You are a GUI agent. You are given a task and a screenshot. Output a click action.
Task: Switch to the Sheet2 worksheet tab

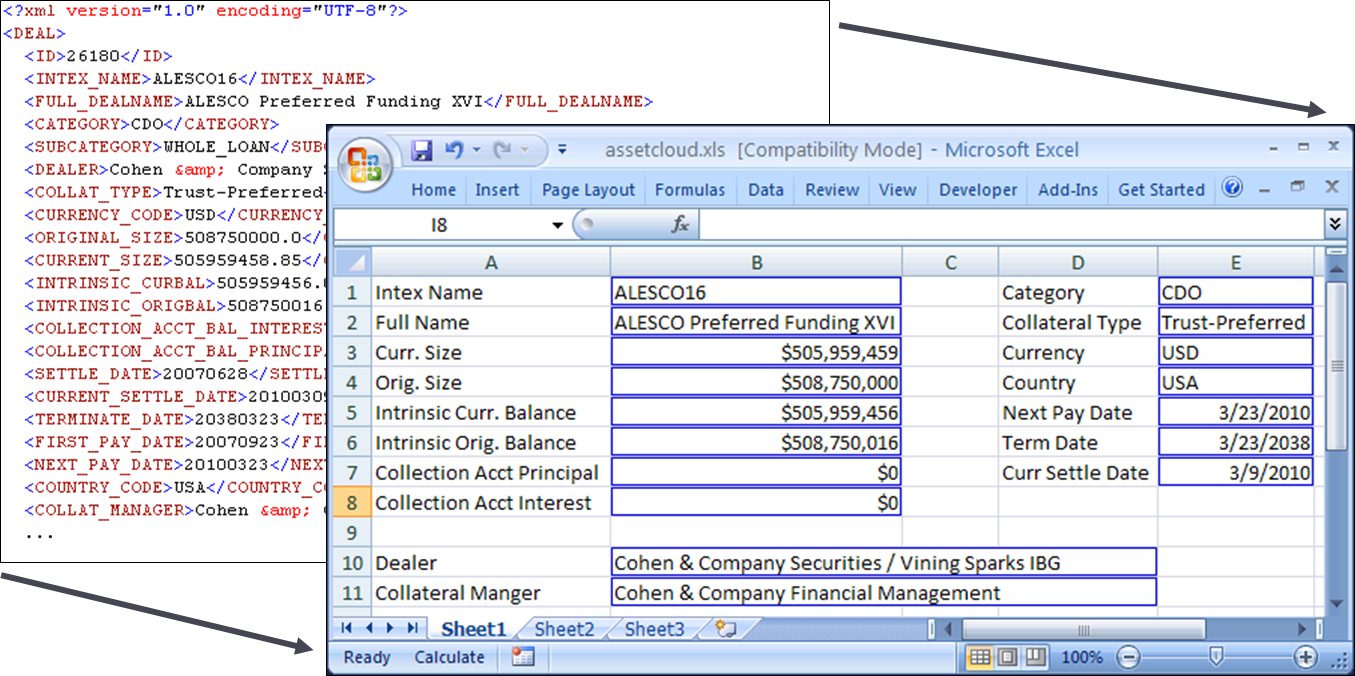pyautogui.click(x=564, y=629)
